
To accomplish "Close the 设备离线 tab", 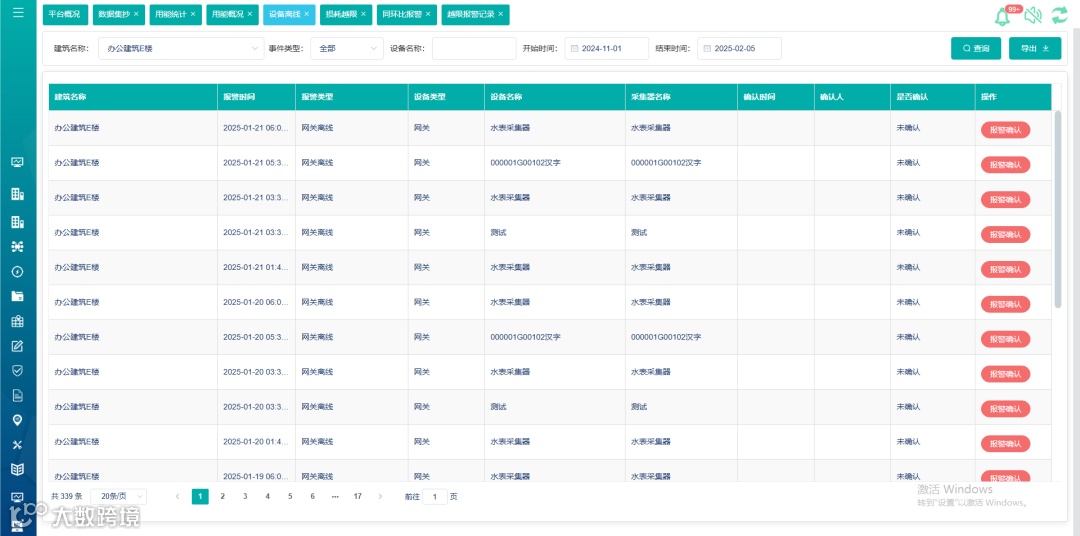I will click(x=307, y=14).
